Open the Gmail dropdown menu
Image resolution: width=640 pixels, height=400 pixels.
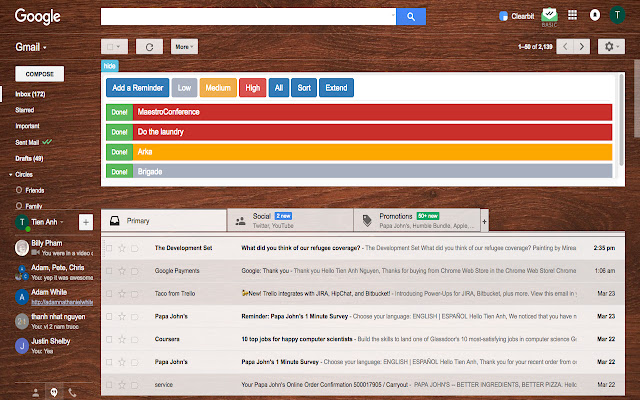[31, 47]
